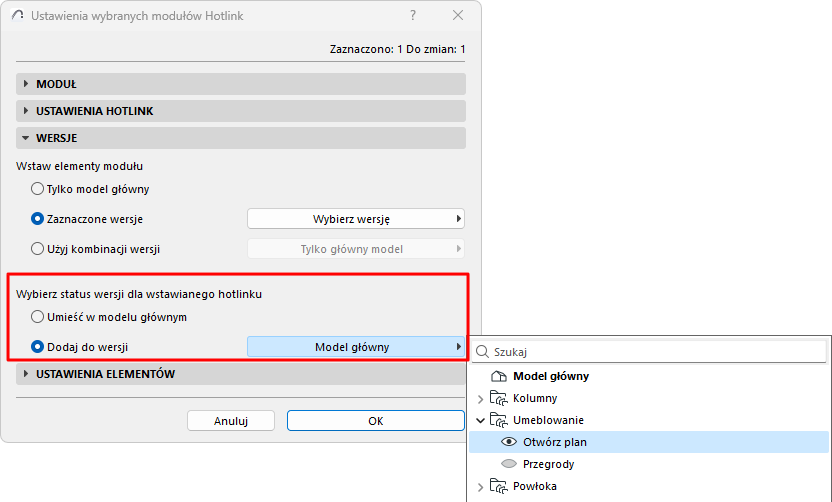Expand the USTAWIENIA ELEMENTÓW section
This screenshot has width=832, height=502.
click(x=241, y=374)
